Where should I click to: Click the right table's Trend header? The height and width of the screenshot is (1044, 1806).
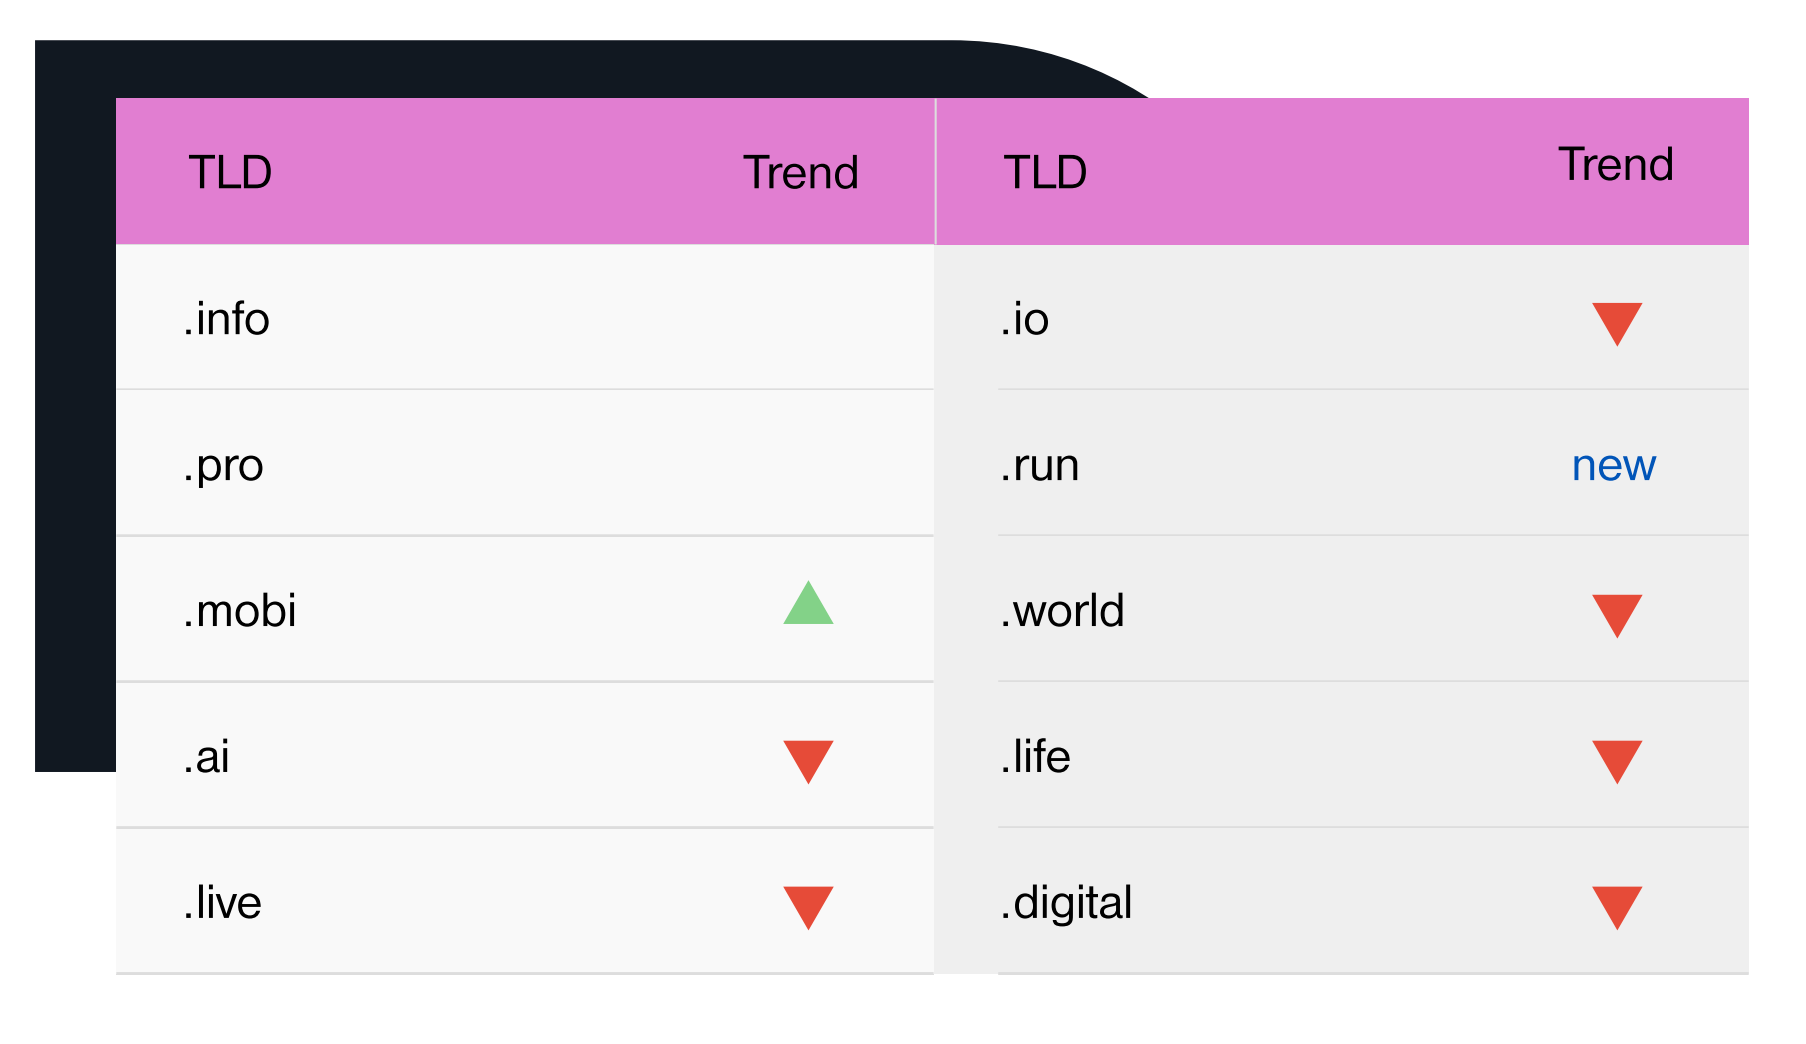click(1615, 165)
